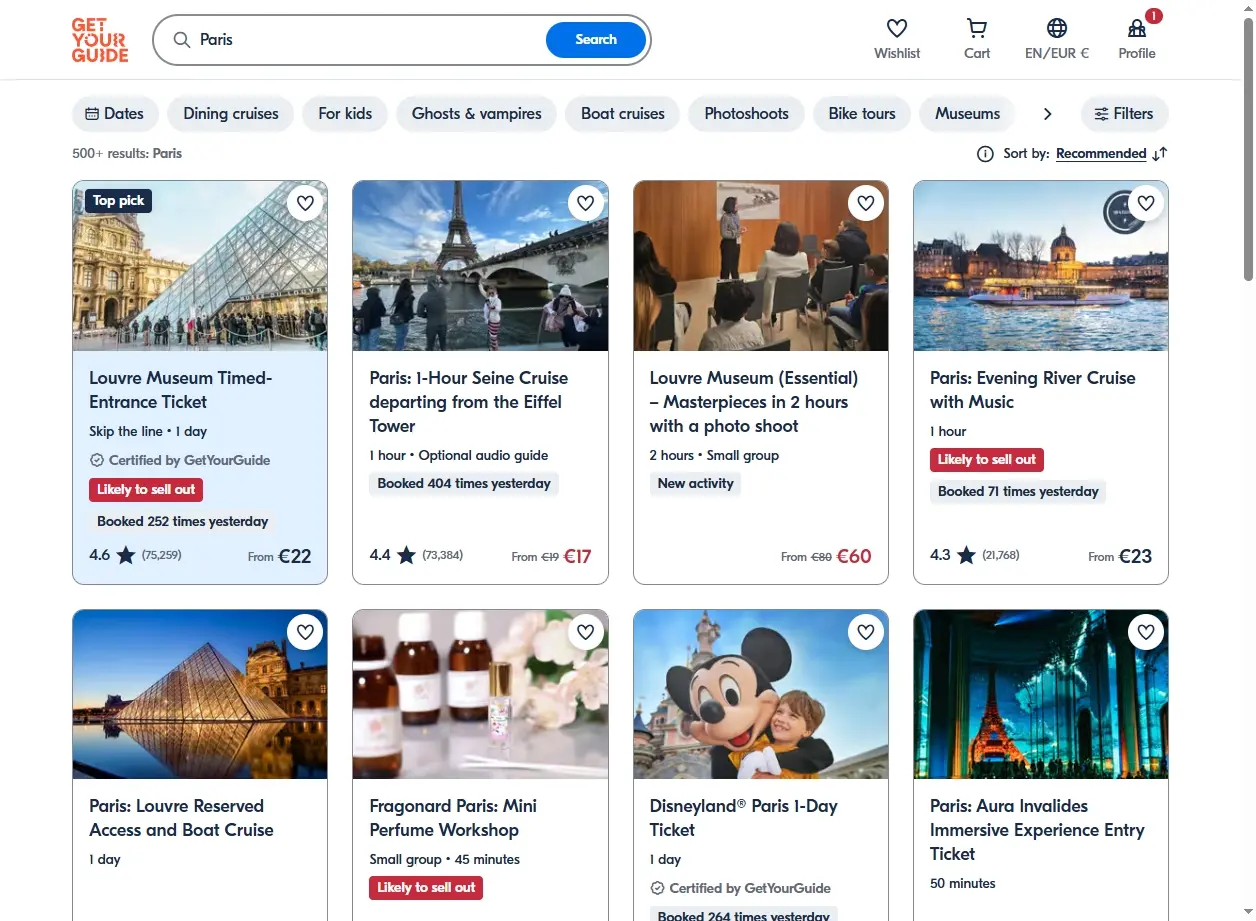The height and width of the screenshot is (921, 1256).
Task: Click the sort order arrows icon
Action: pyautogui.click(x=1160, y=154)
